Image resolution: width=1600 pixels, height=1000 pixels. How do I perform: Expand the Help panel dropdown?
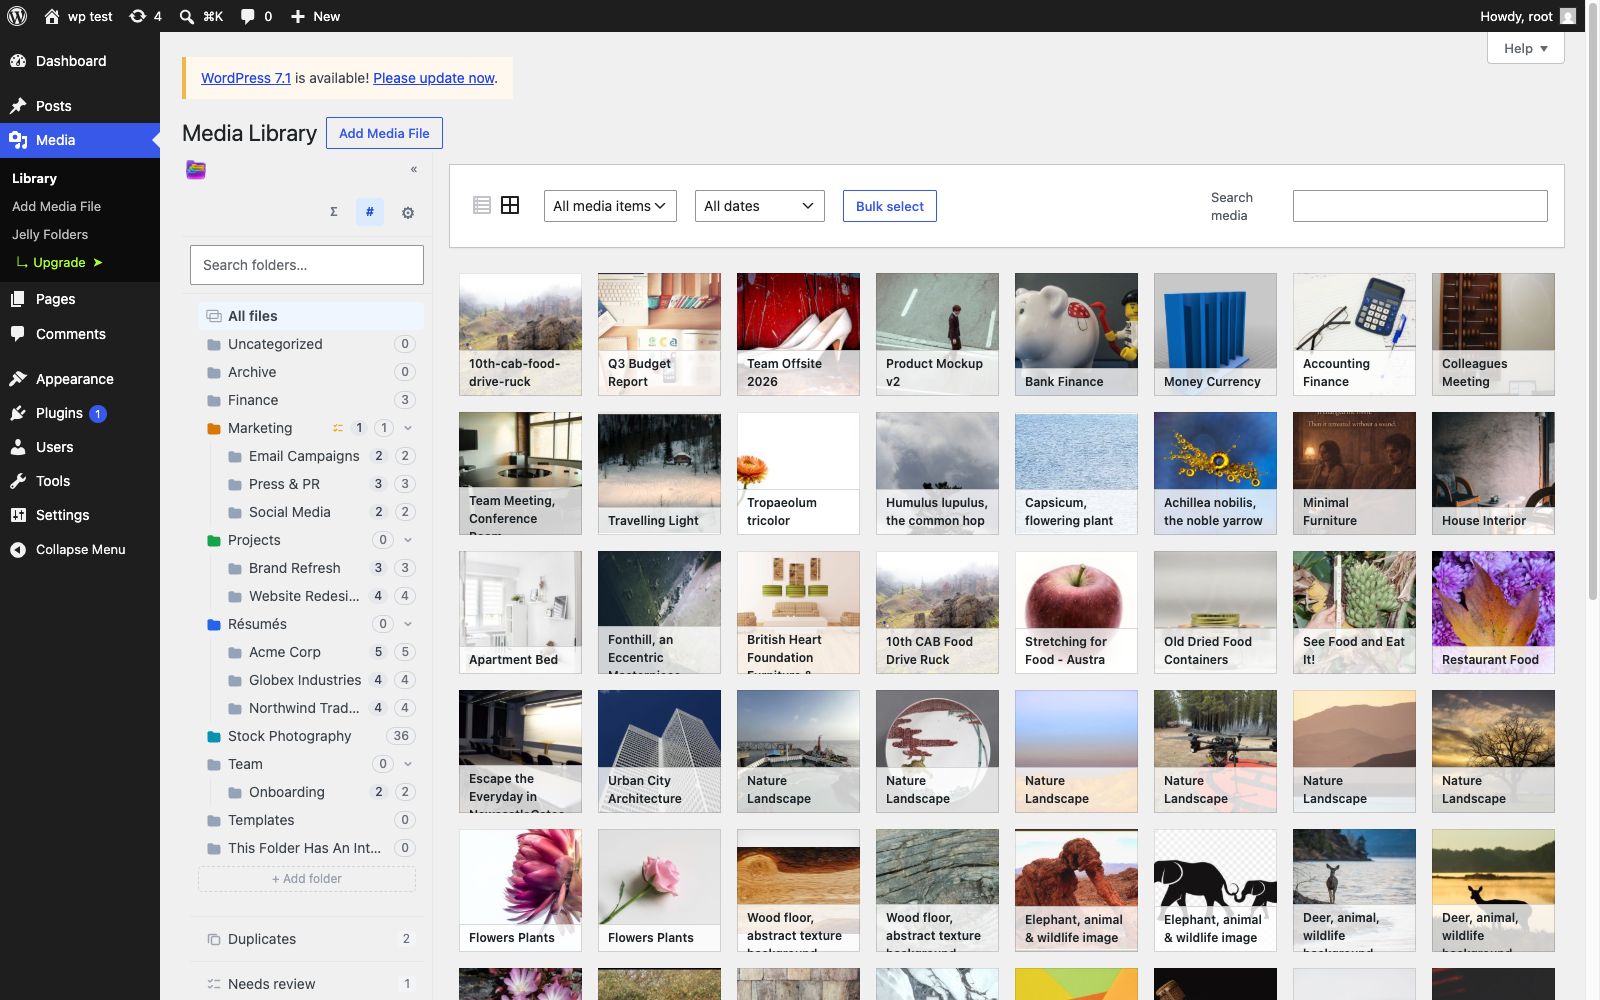coord(1526,48)
